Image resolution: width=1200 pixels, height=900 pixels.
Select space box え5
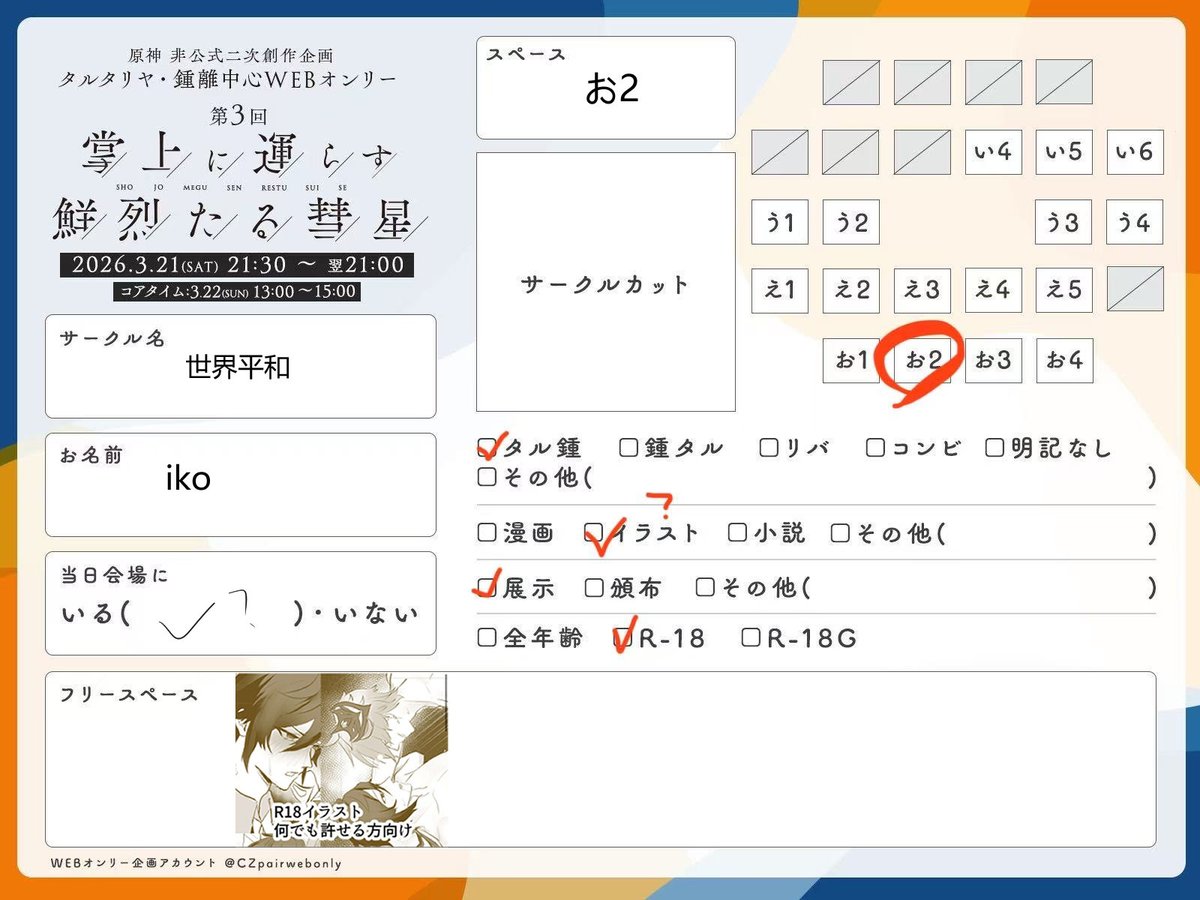click(x=1063, y=290)
